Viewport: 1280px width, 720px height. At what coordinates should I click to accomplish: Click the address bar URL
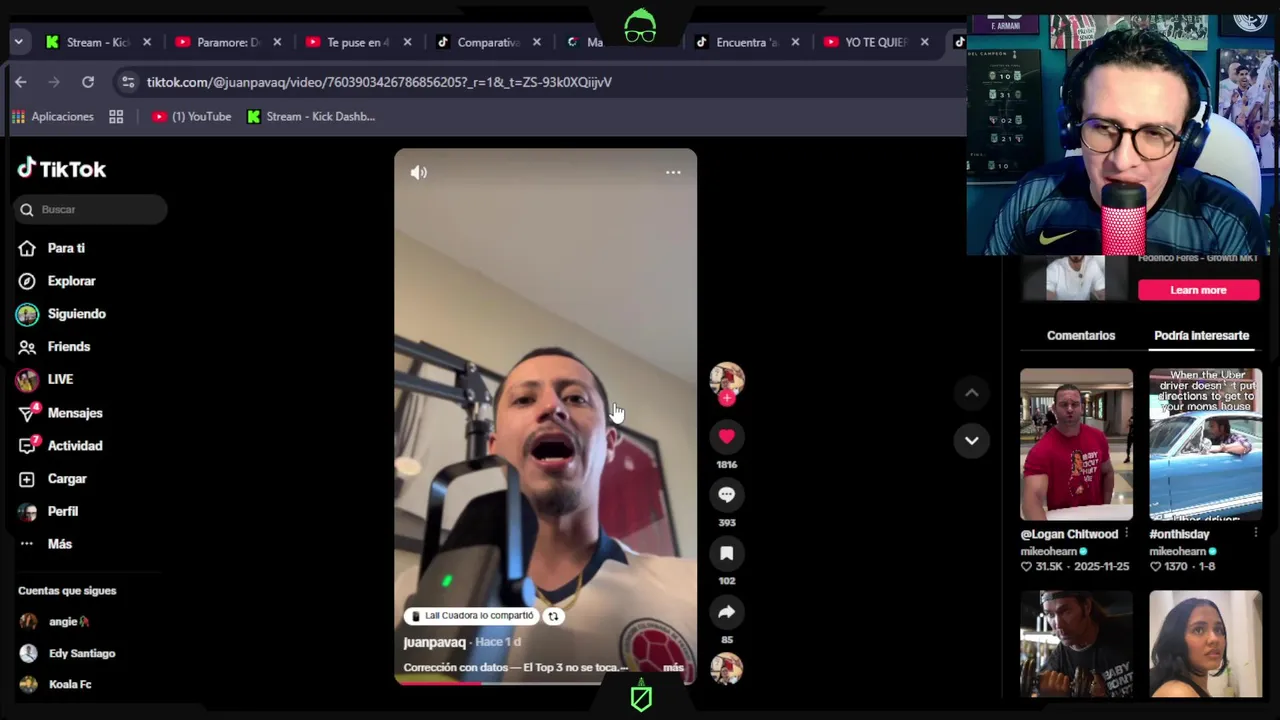379,82
